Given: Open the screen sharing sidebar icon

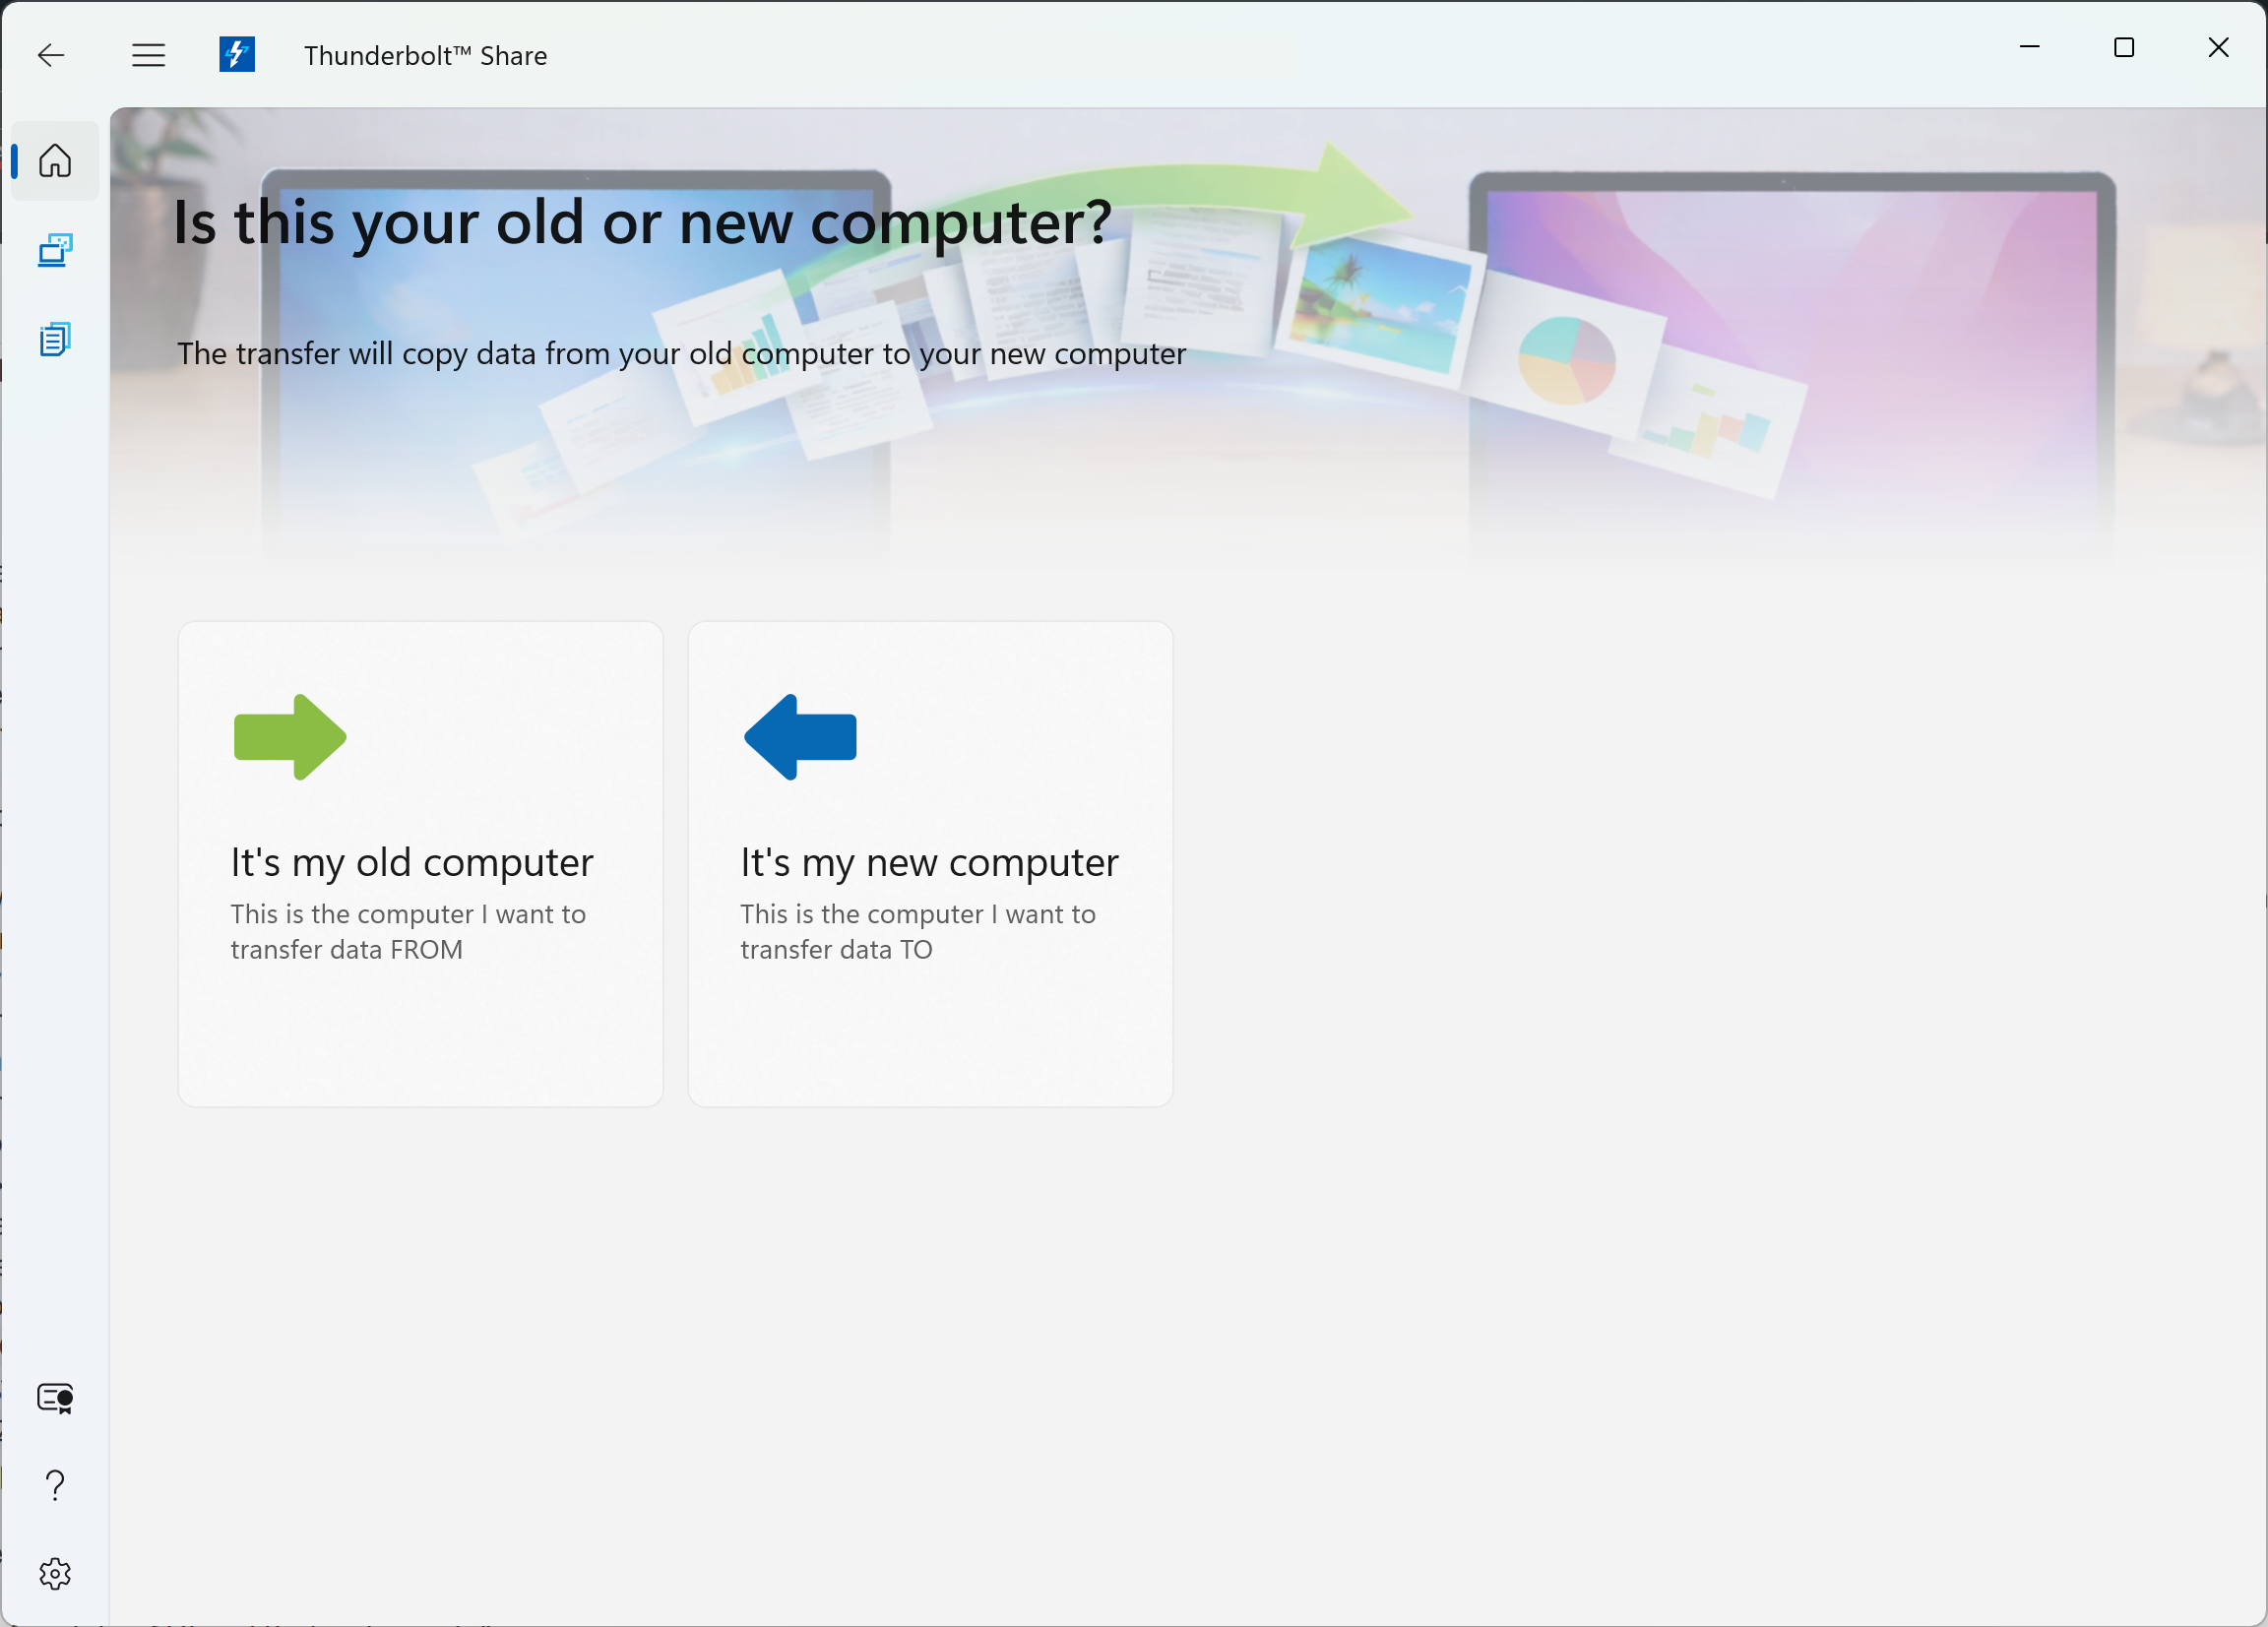Looking at the screenshot, I should click(x=55, y=250).
